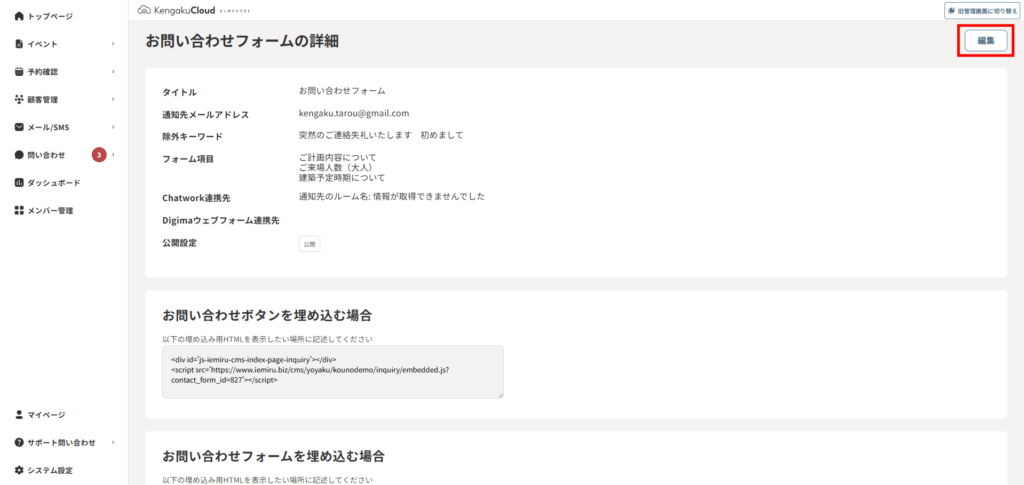Image resolution: width=1024 pixels, height=485 pixels.
Task: Click inside the お問い合わせボタン embed HTML textarea
Action: pos(332,371)
